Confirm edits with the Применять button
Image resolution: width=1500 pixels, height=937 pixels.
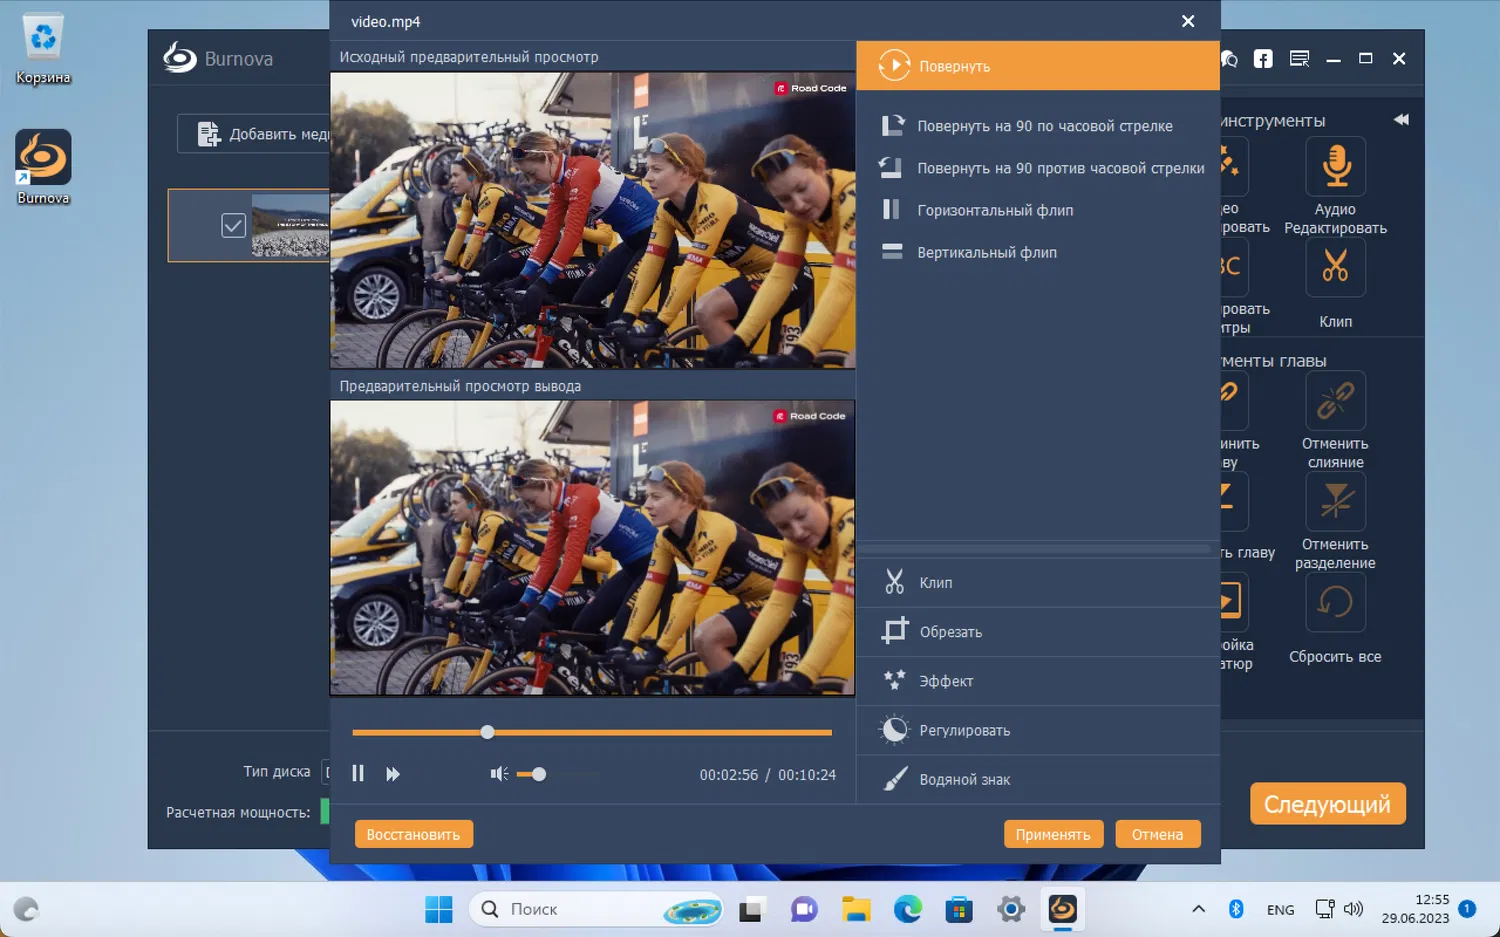click(x=1053, y=834)
